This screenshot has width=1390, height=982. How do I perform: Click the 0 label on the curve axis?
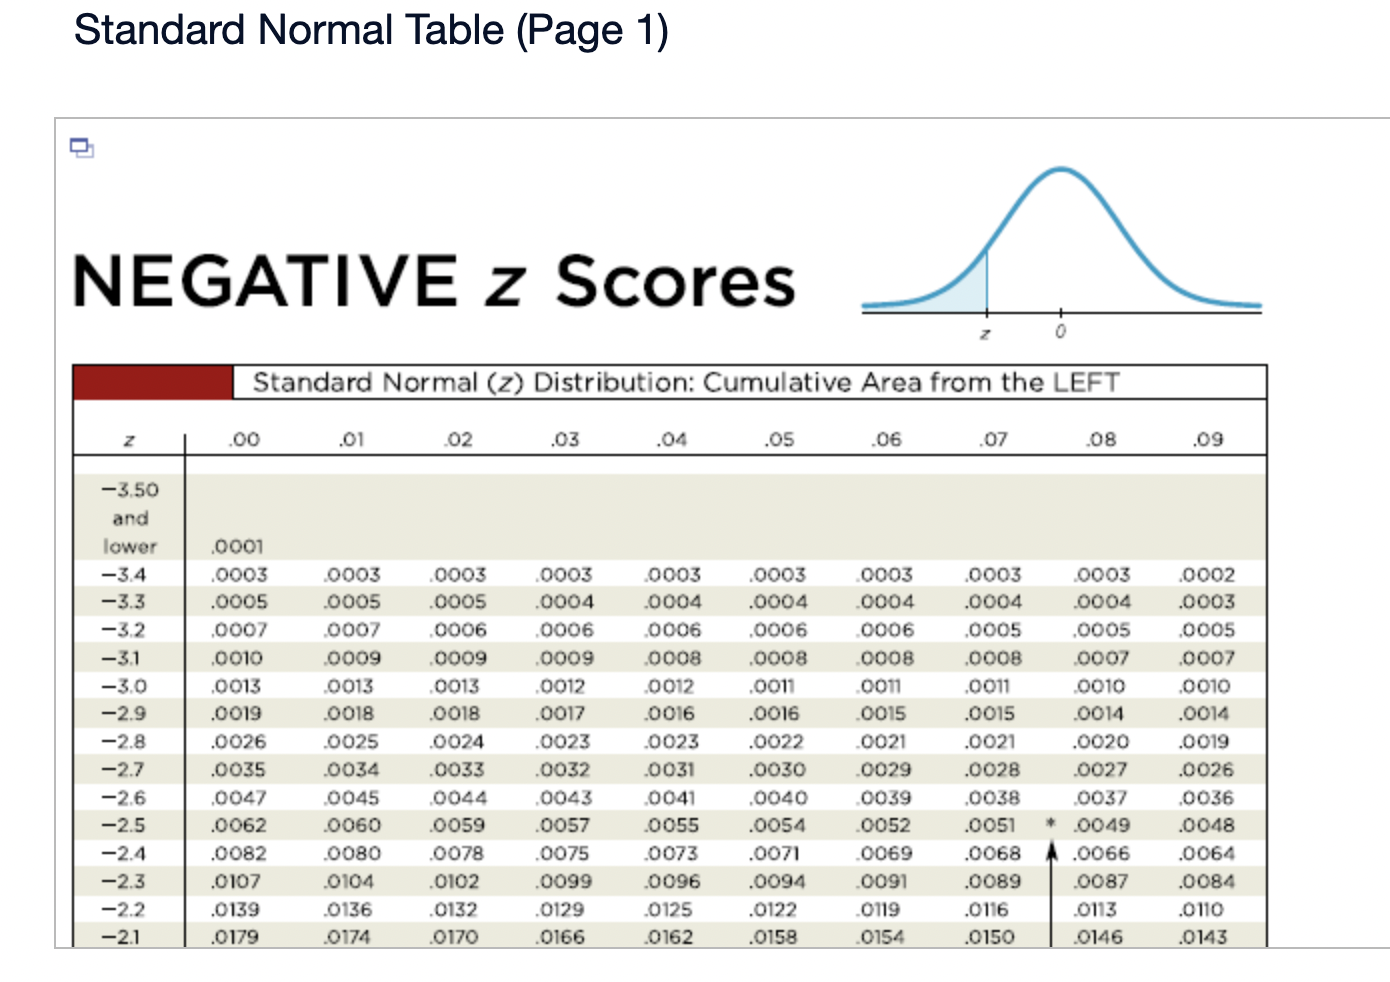[x=1060, y=330]
